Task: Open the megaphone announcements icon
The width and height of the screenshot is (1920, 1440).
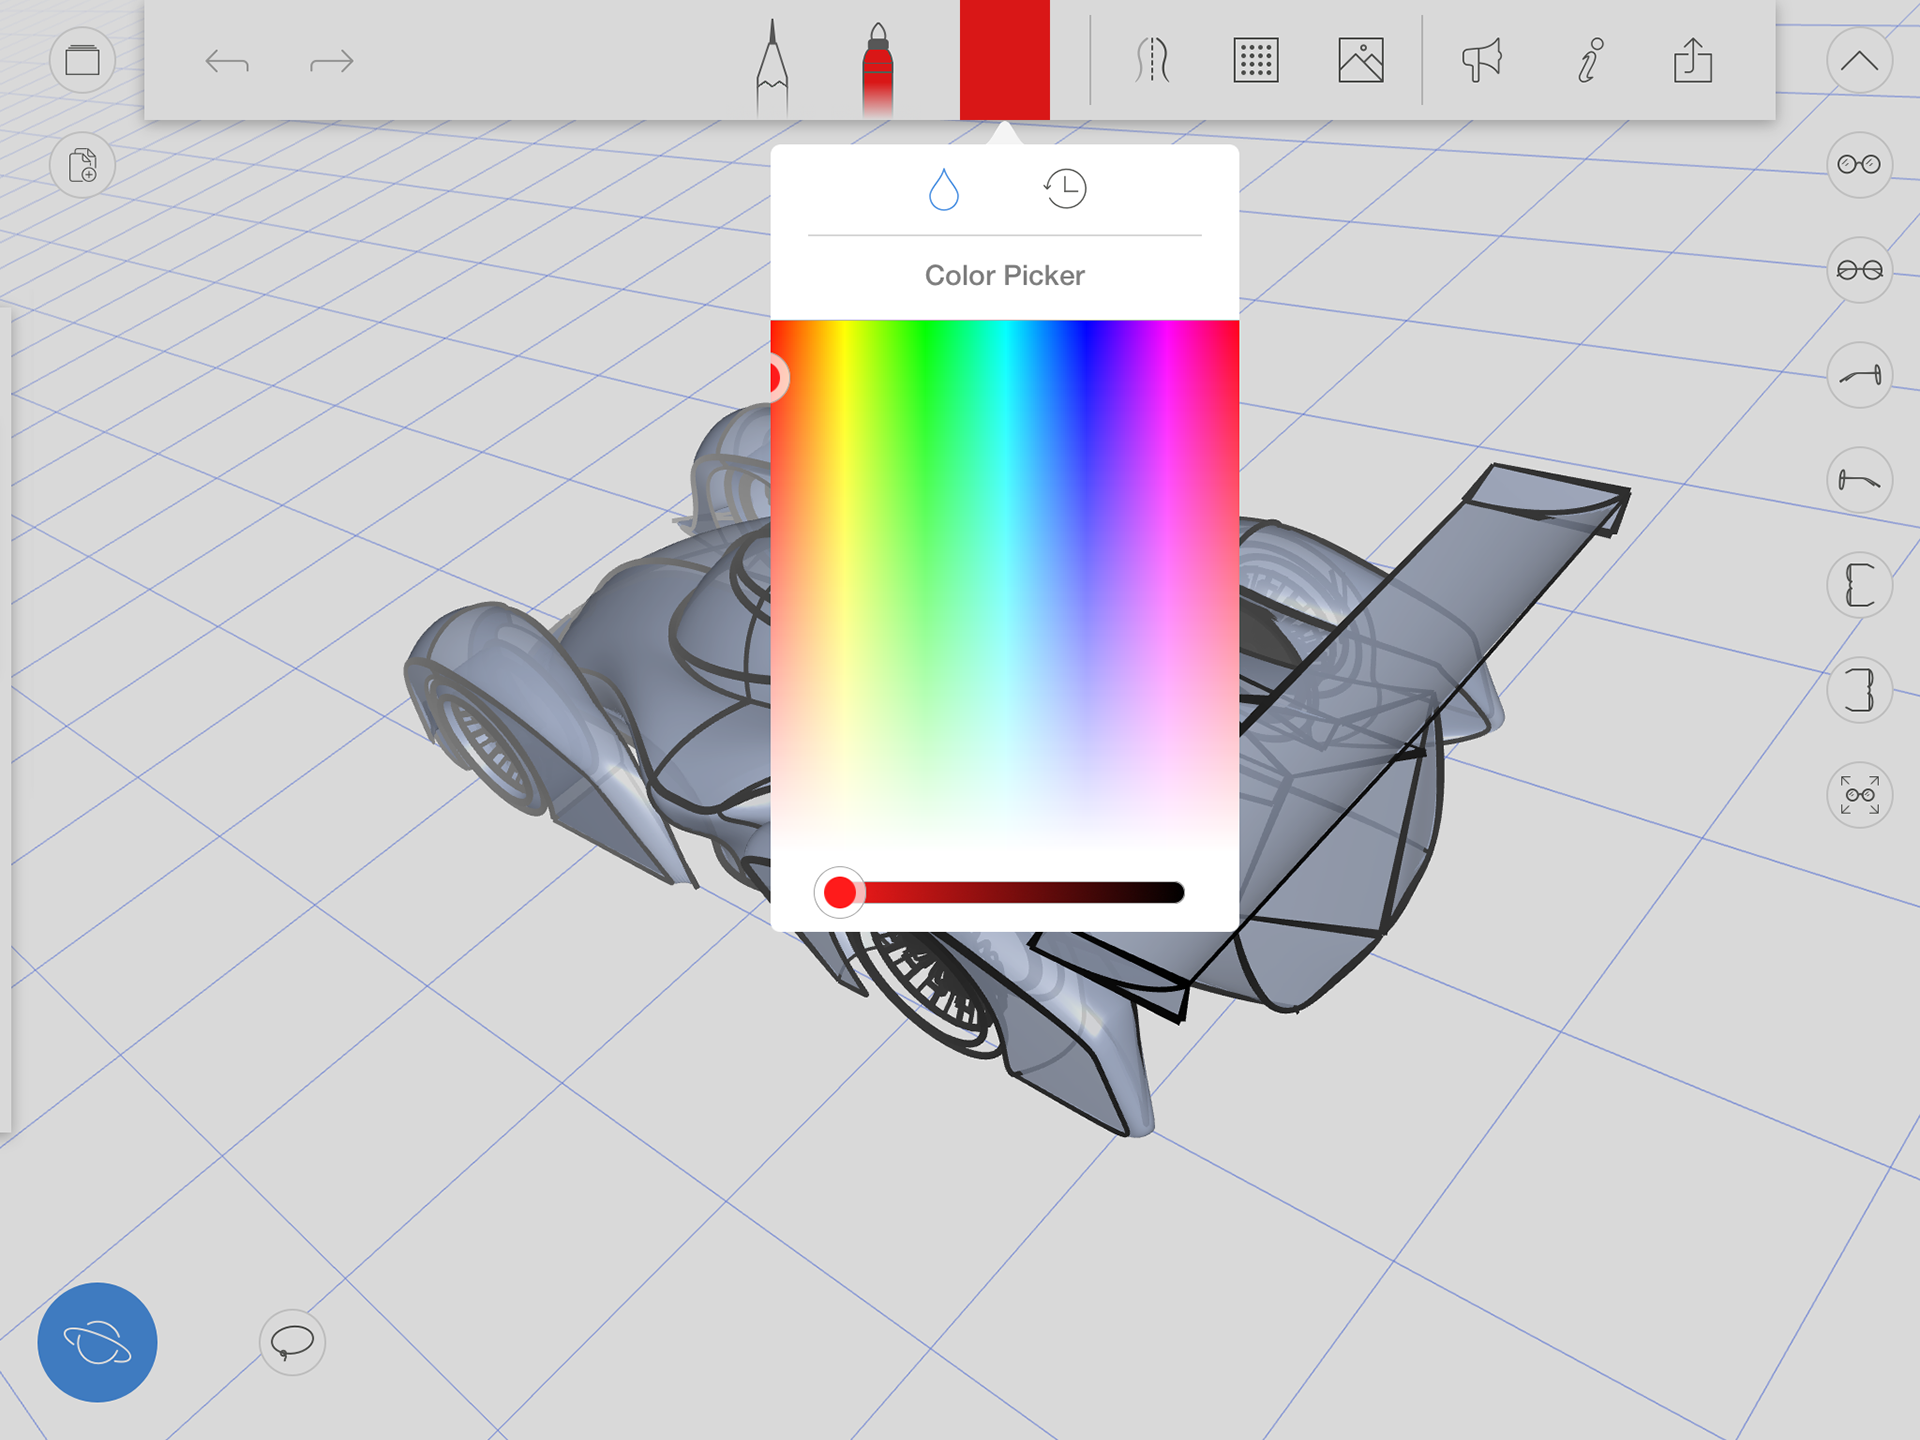Action: coord(1481,61)
